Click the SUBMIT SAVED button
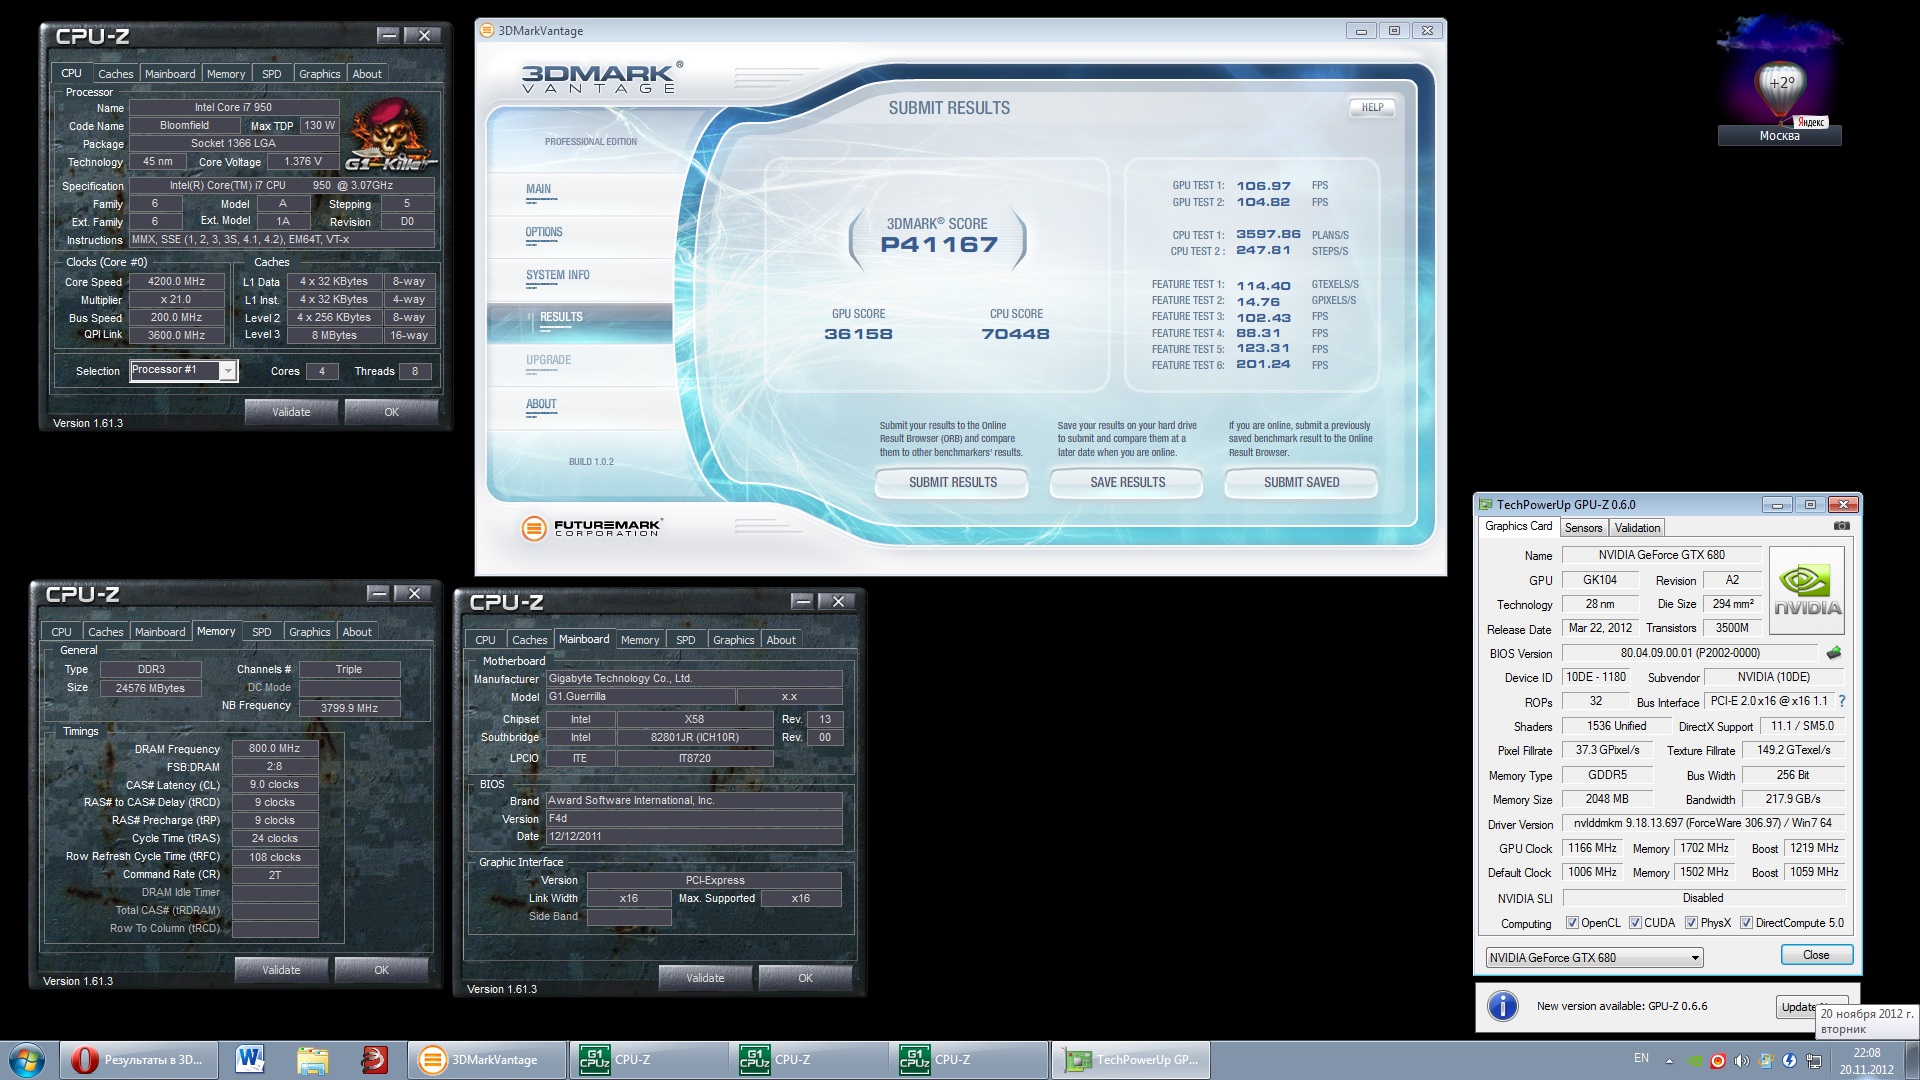The width and height of the screenshot is (1920, 1080). pos(1301,483)
